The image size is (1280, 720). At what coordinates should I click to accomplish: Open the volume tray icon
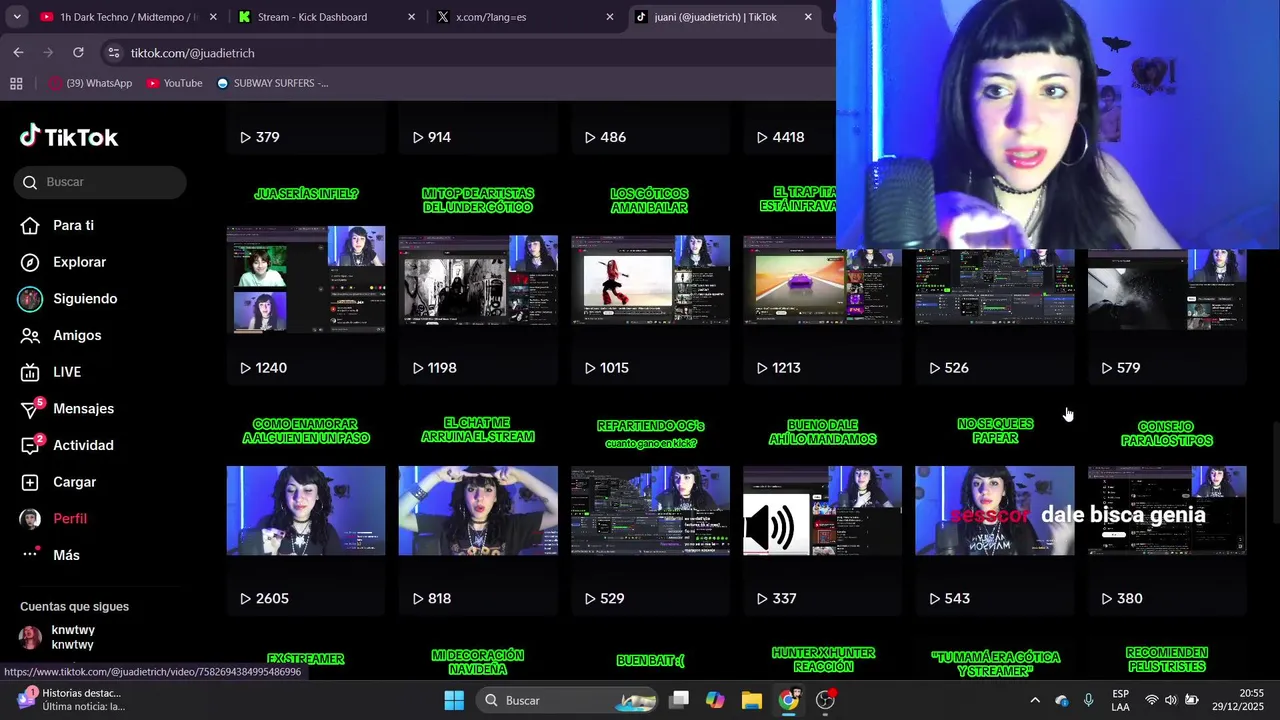click(1170, 700)
